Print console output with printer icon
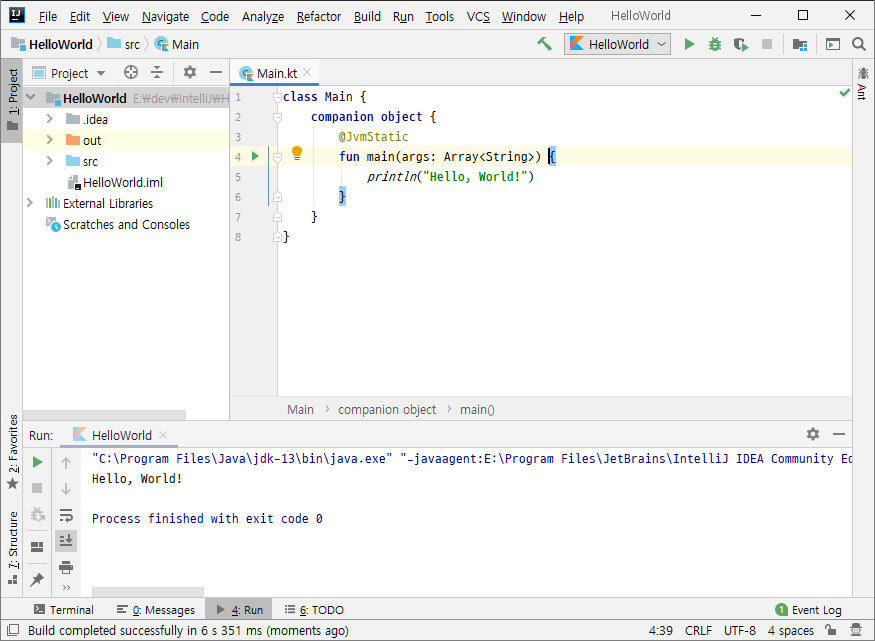This screenshot has height=641, width=875. point(66,567)
